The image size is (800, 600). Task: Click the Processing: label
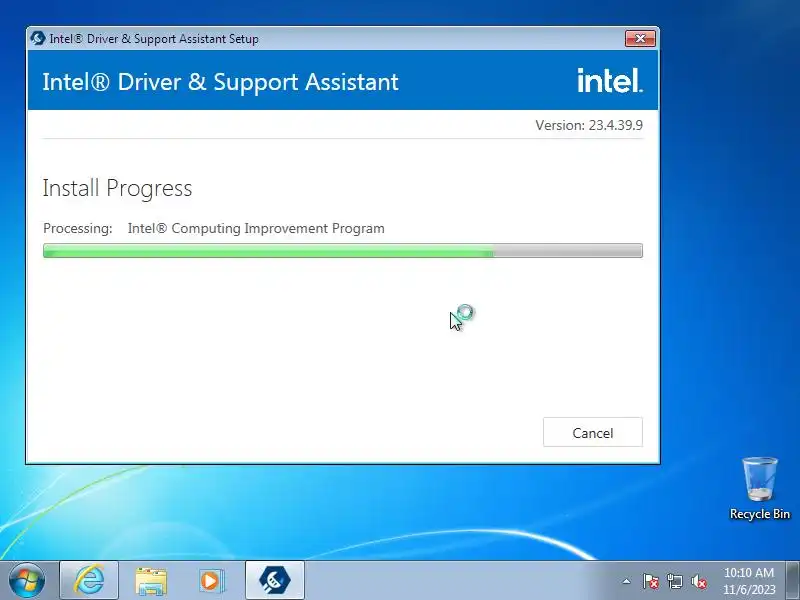(78, 228)
